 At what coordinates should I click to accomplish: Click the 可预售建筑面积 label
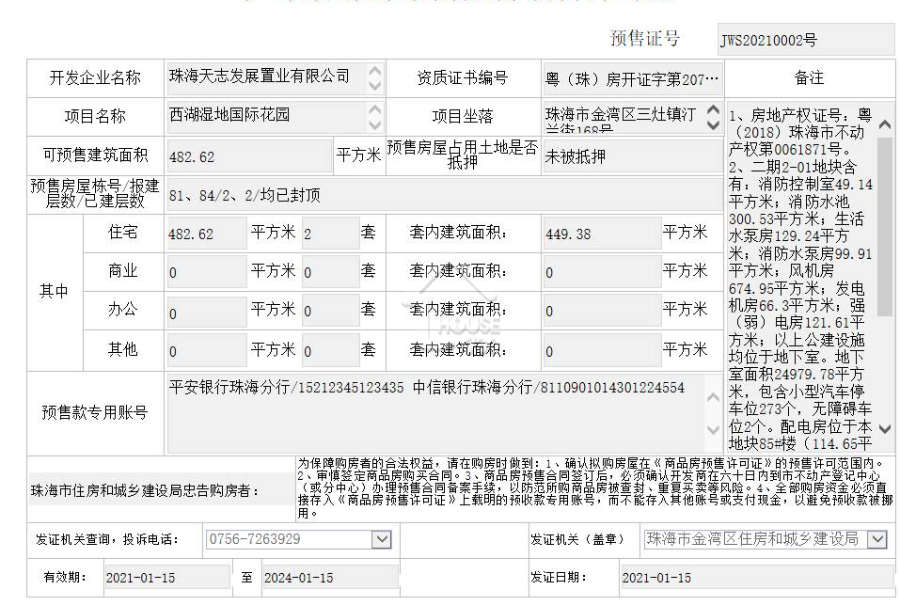(x=95, y=155)
